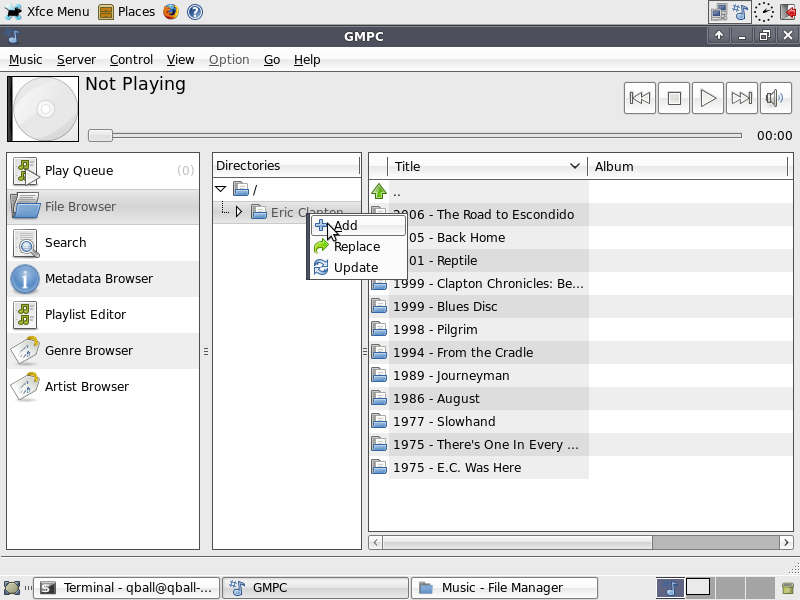Click folder icon of 1999 - Clapton Chronicles
Screen dimensions: 800x600
point(379,284)
